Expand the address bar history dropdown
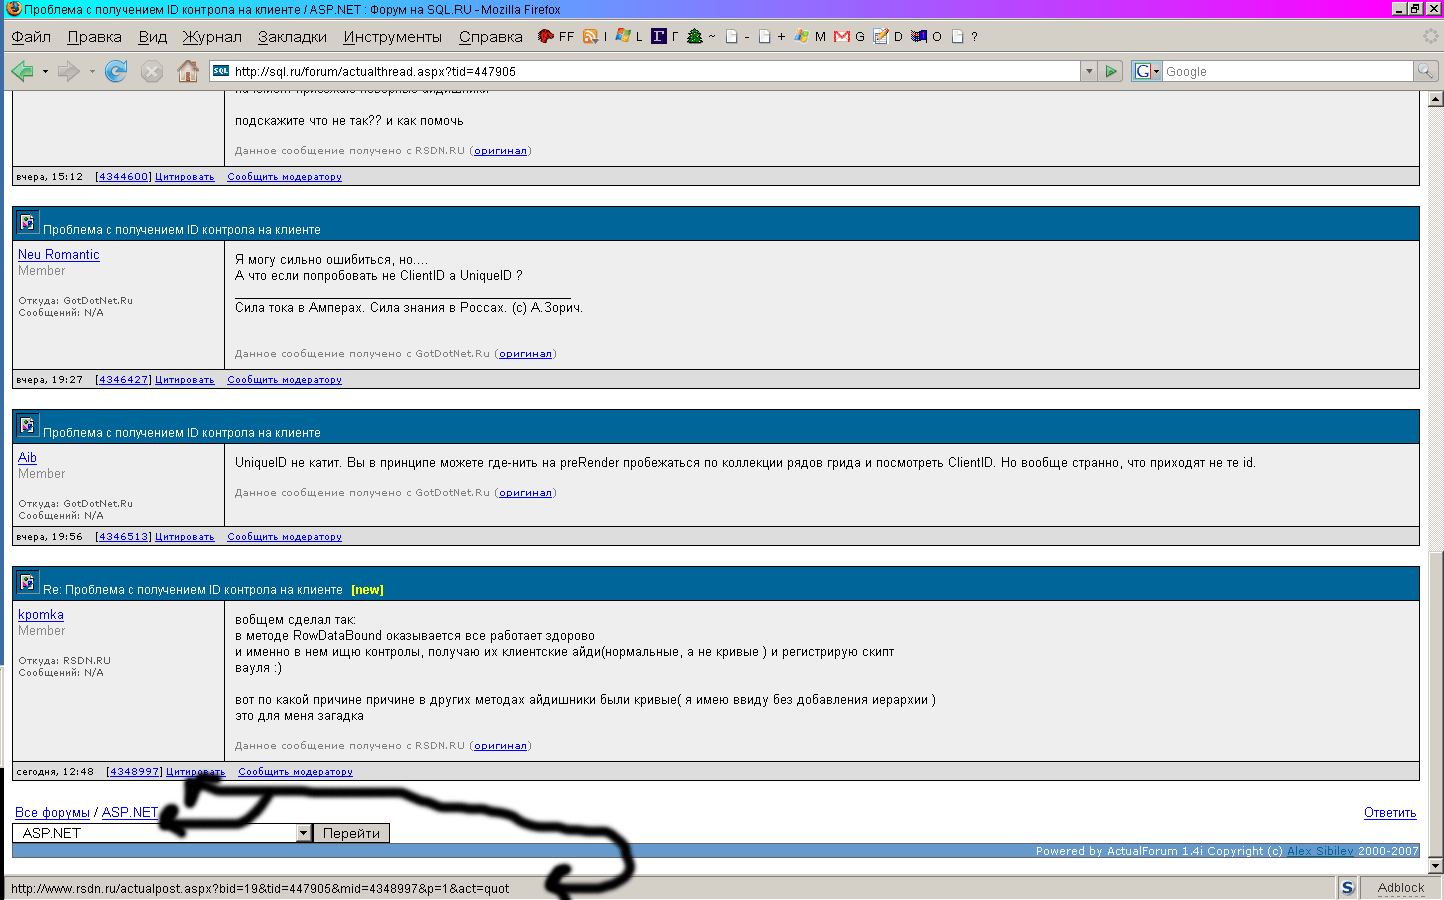Viewport: 1444px width, 900px height. 1089,71
